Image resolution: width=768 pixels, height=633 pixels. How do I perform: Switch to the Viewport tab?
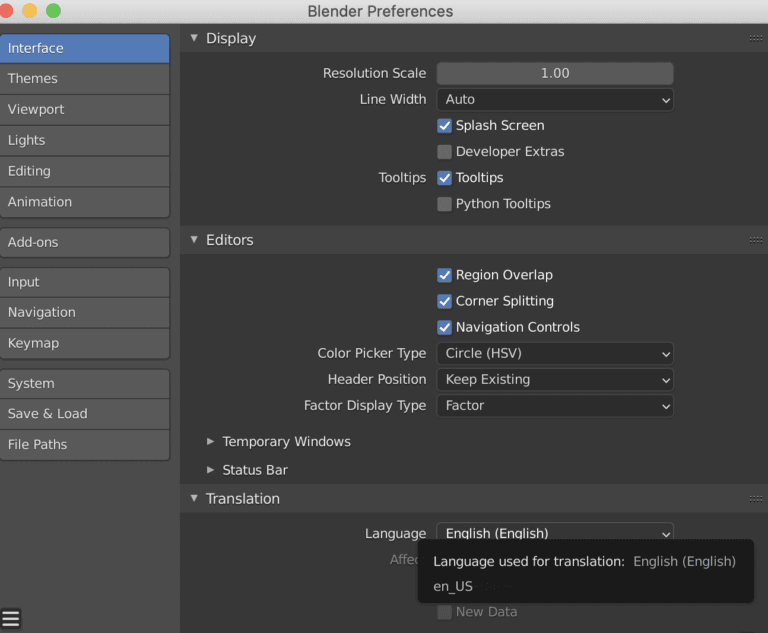(x=85, y=110)
